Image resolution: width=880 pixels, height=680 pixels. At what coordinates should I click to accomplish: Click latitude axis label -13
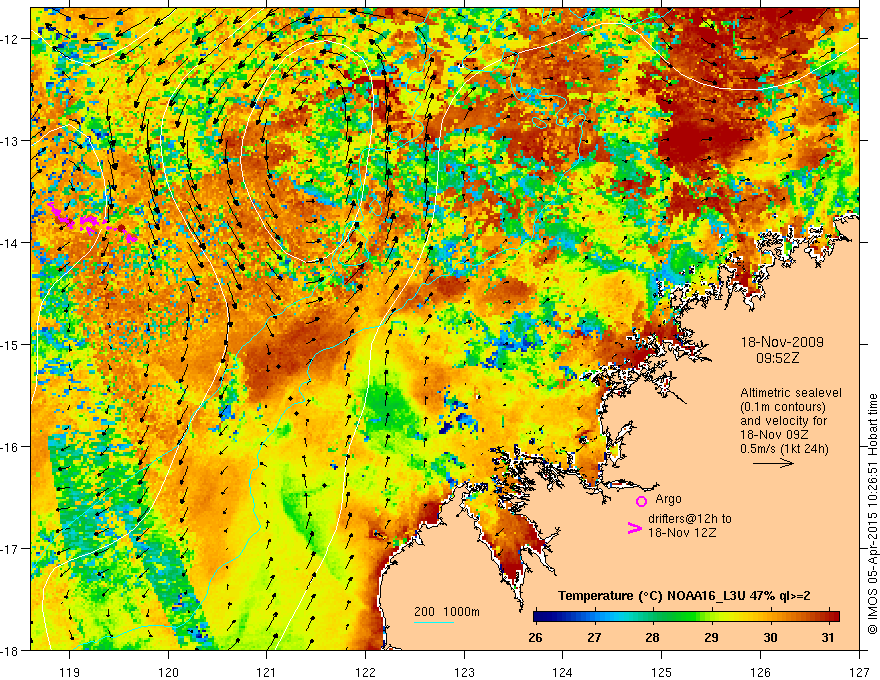coord(10,141)
